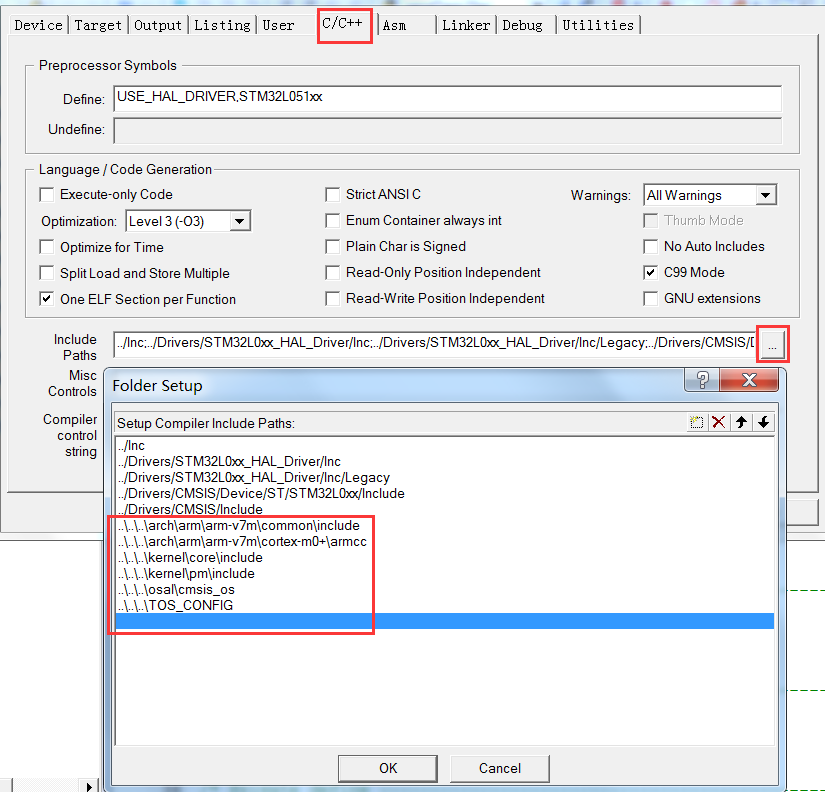Select the TOS_CONFIG path entry

[x=445, y=605]
